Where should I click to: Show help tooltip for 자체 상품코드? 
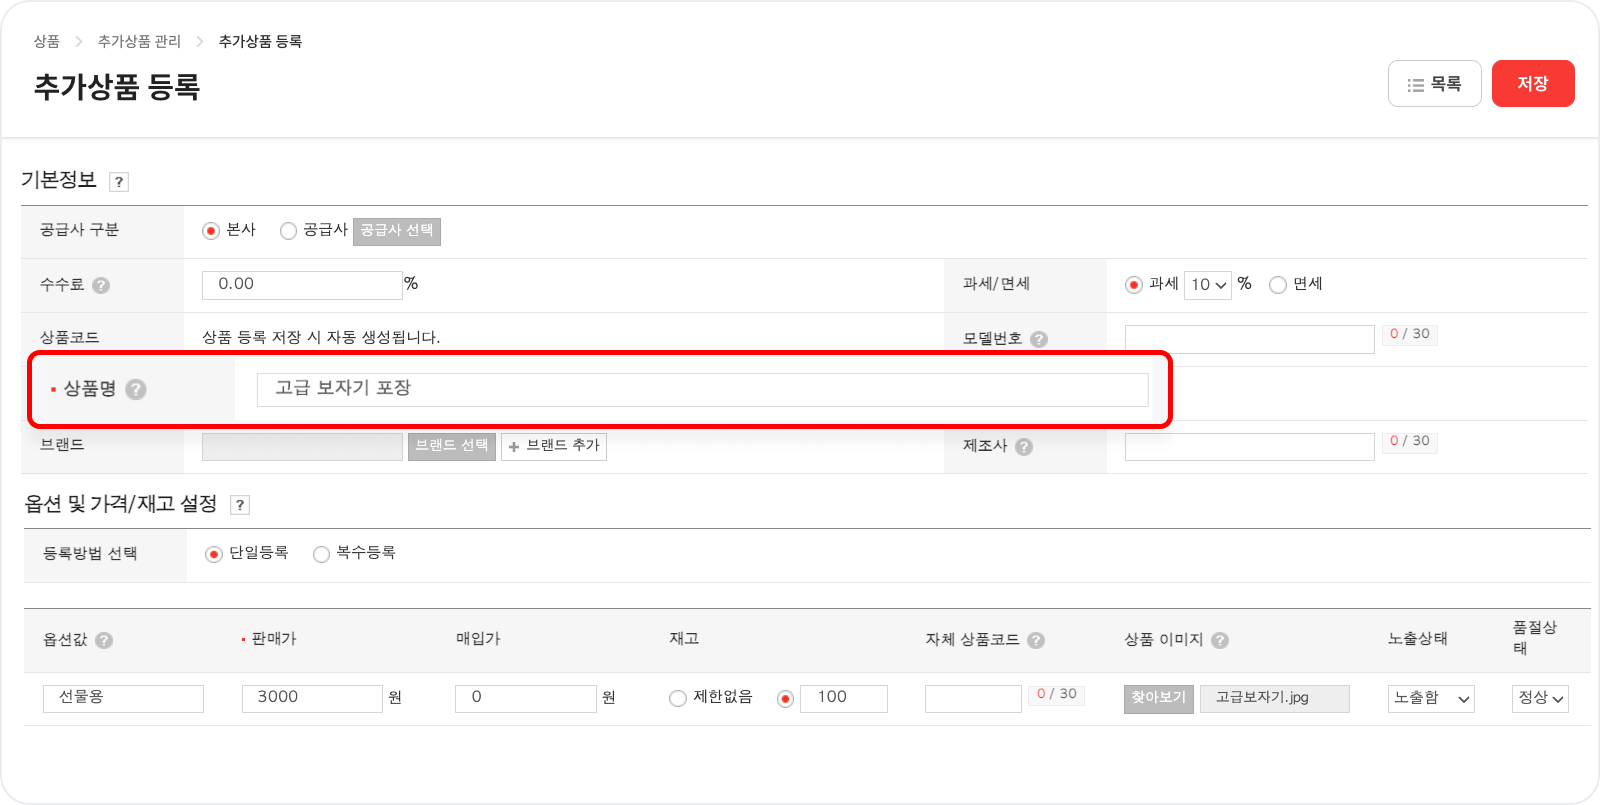click(x=1036, y=640)
